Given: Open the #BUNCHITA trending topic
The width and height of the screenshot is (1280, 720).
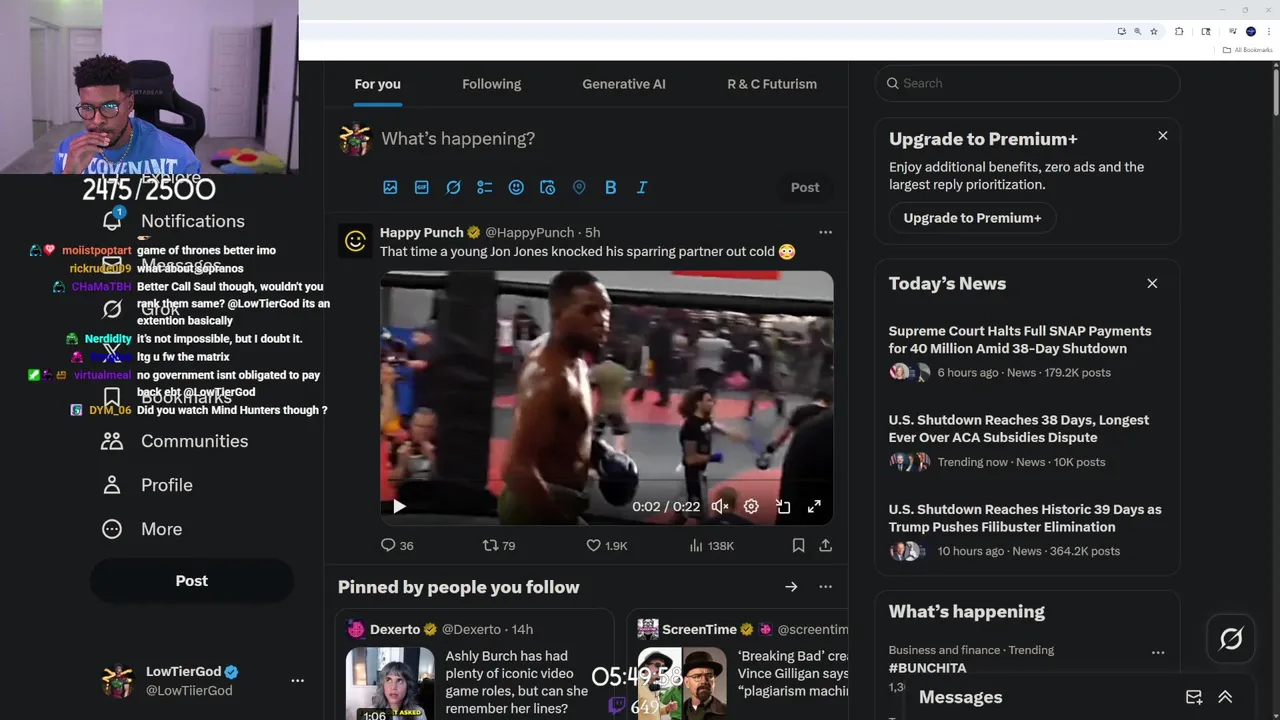Looking at the screenshot, I should tap(927, 668).
